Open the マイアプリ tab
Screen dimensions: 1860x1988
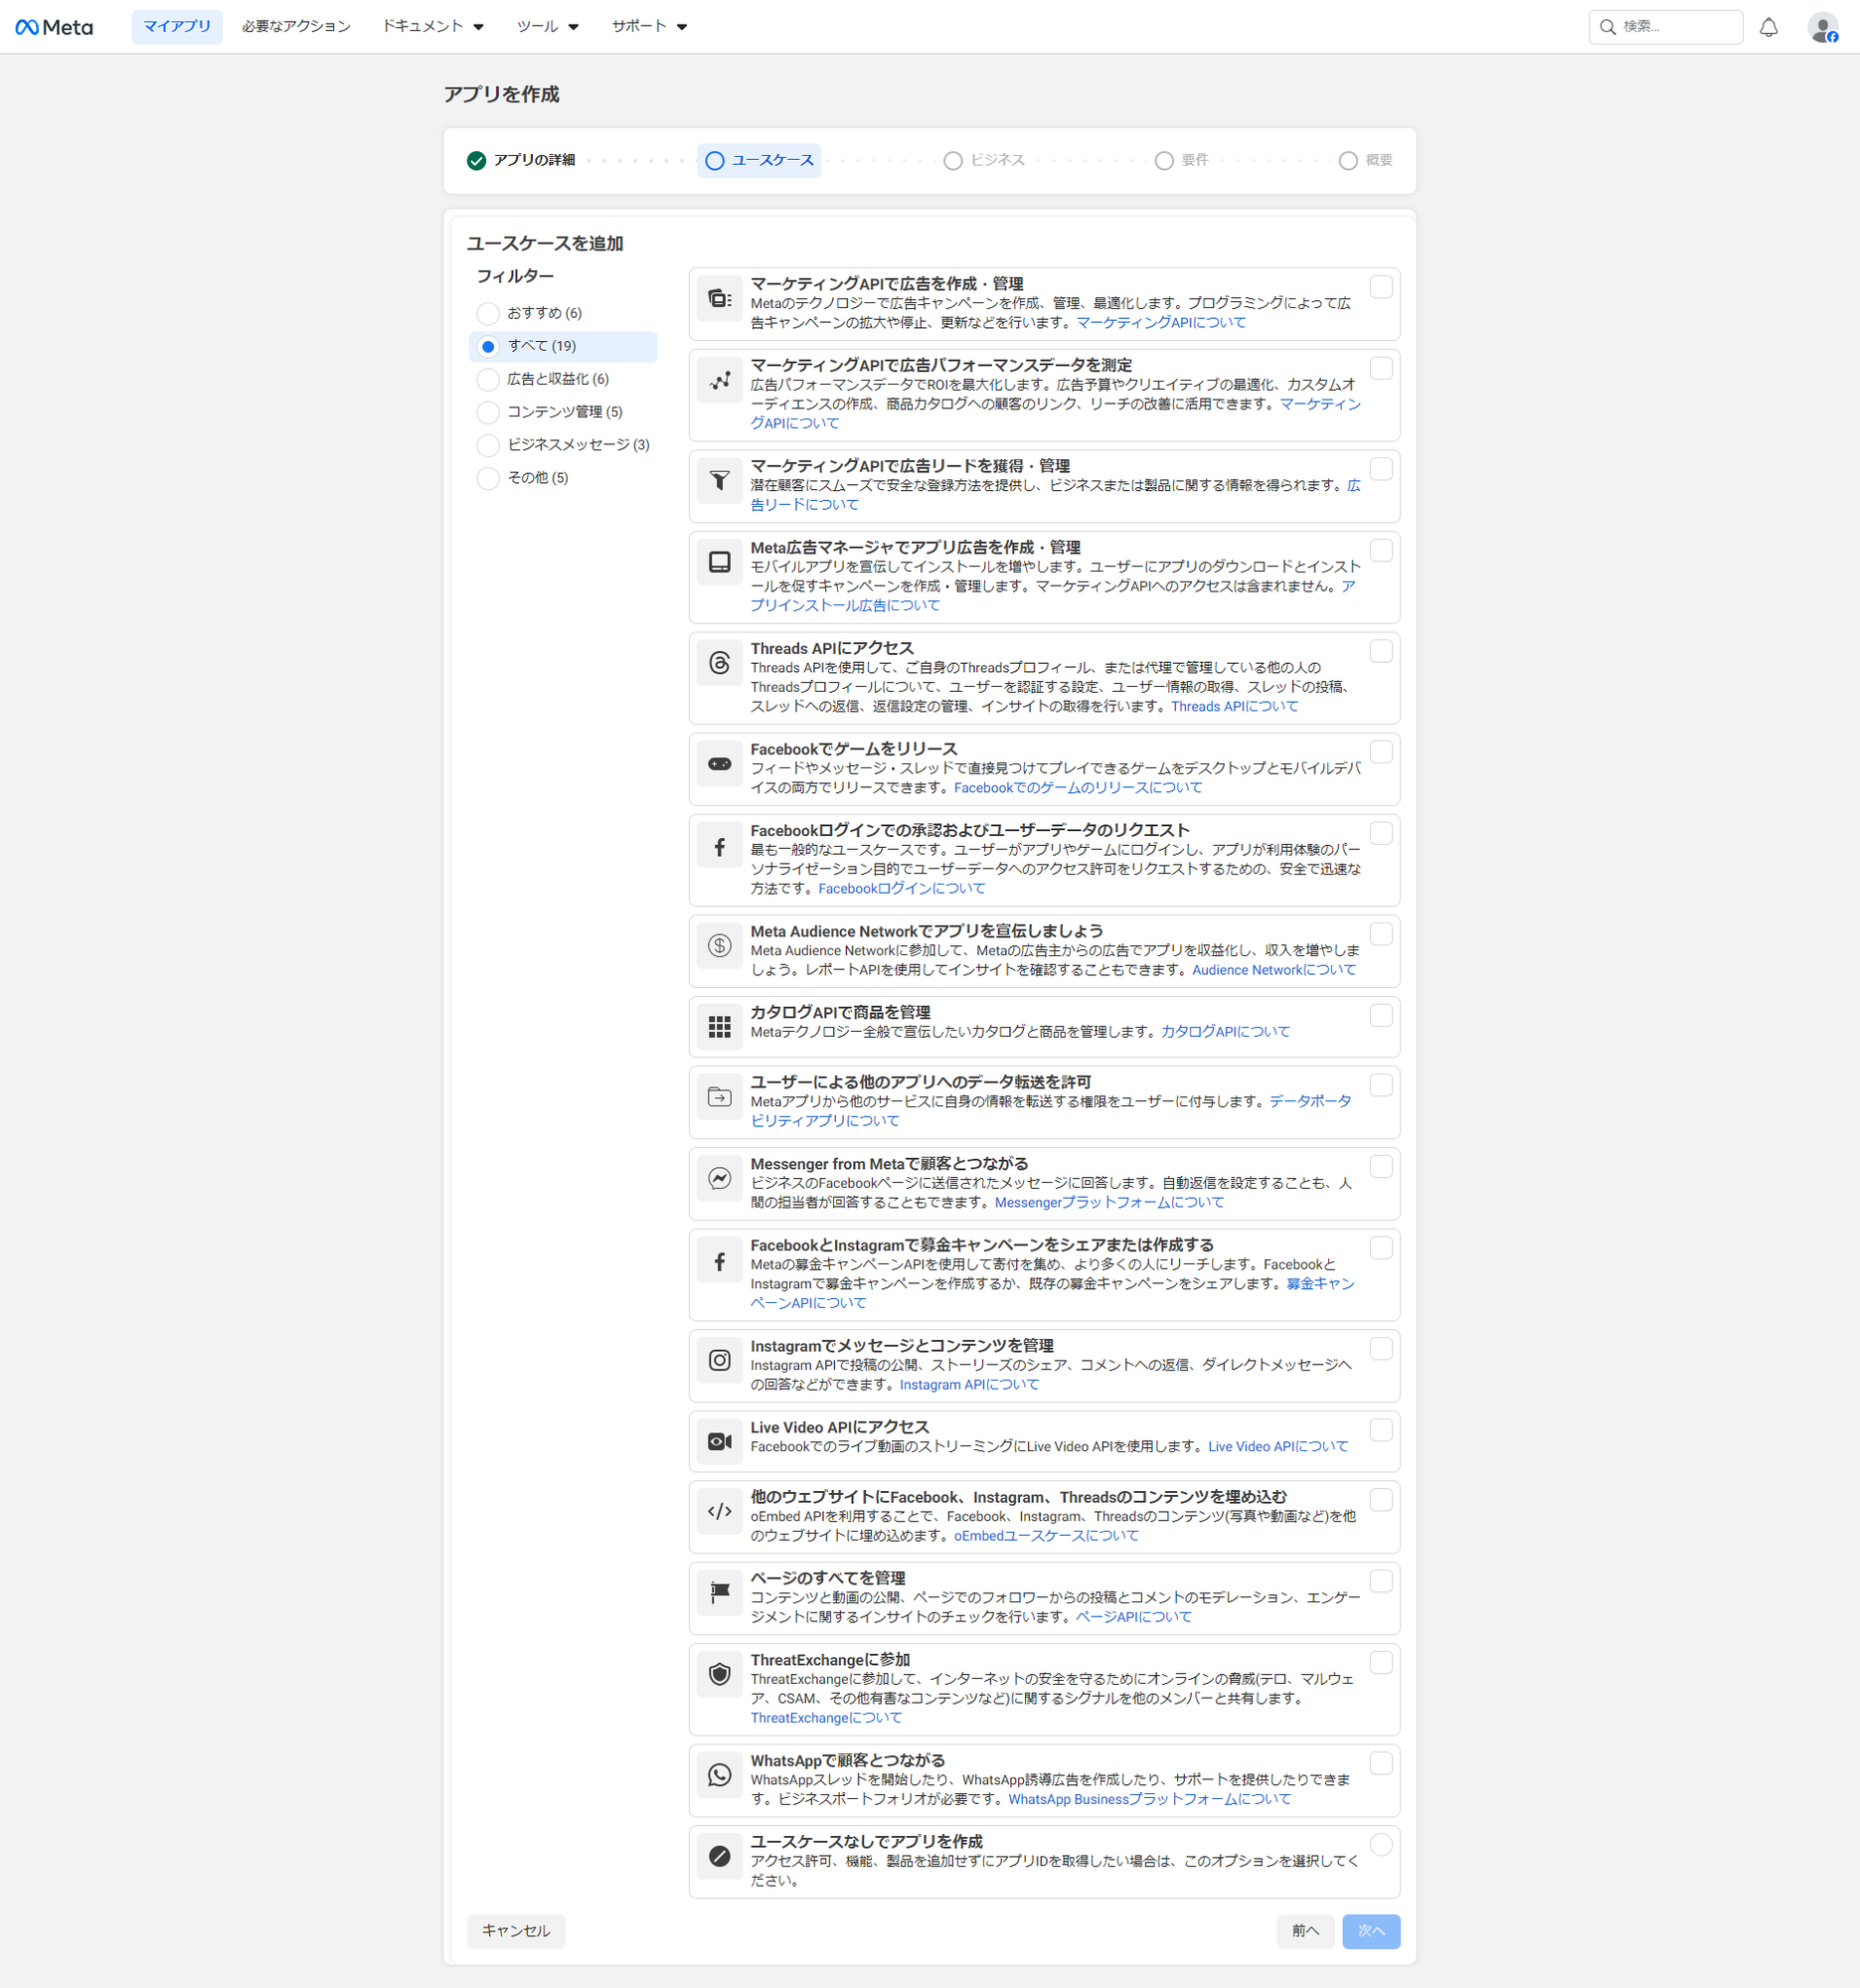click(177, 27)
